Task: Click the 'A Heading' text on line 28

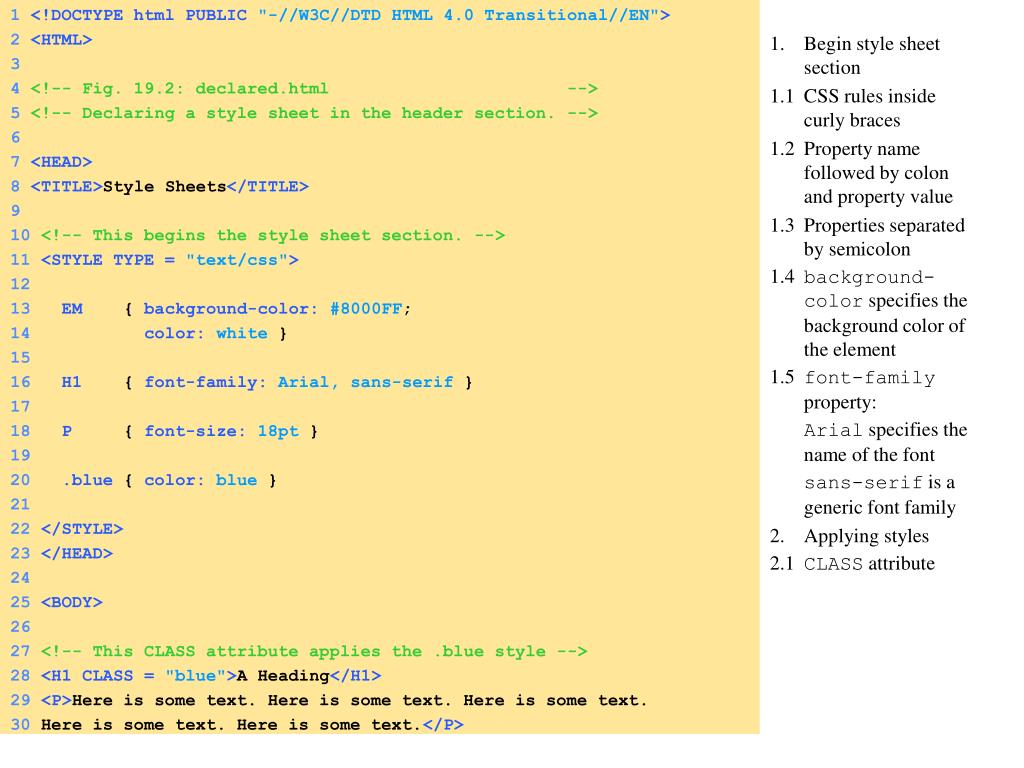Action: [283, 675]
